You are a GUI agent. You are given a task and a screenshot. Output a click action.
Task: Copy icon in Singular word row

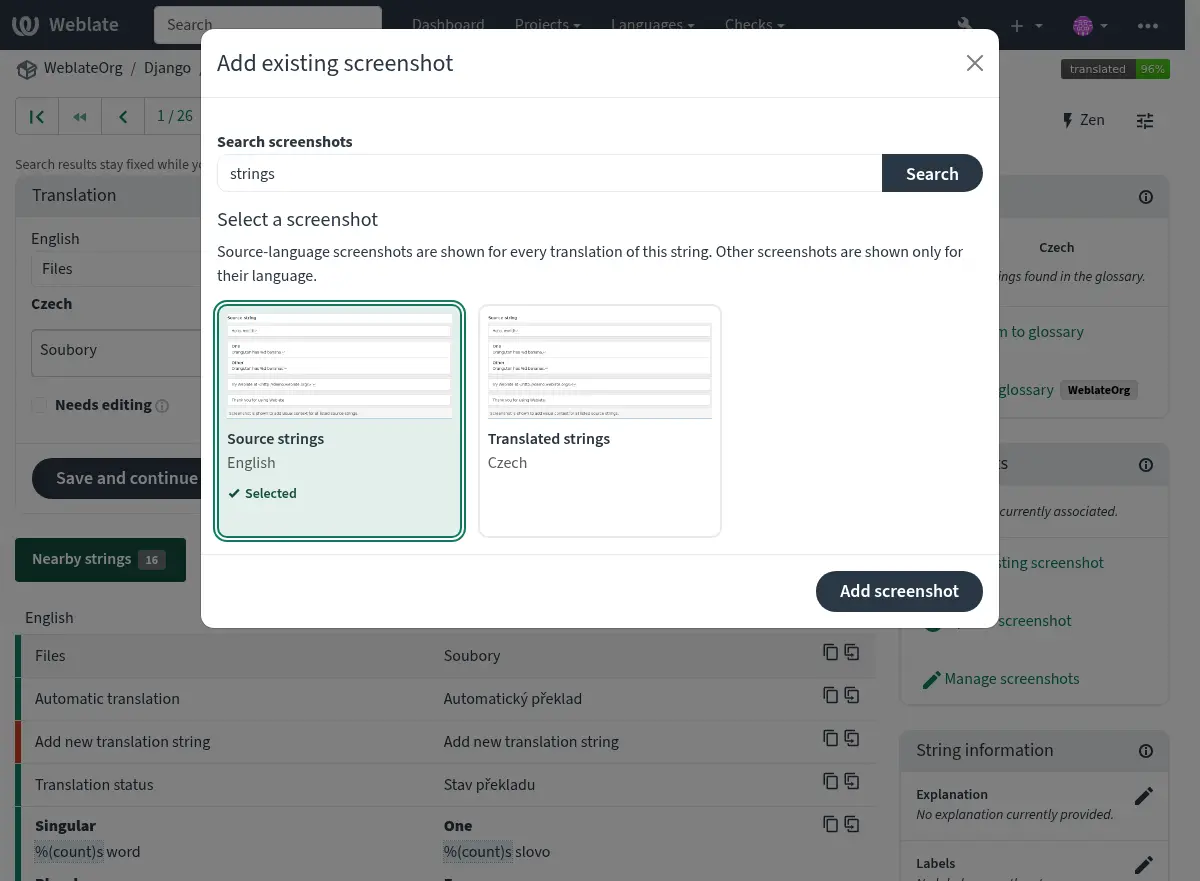tap(830, 824)
